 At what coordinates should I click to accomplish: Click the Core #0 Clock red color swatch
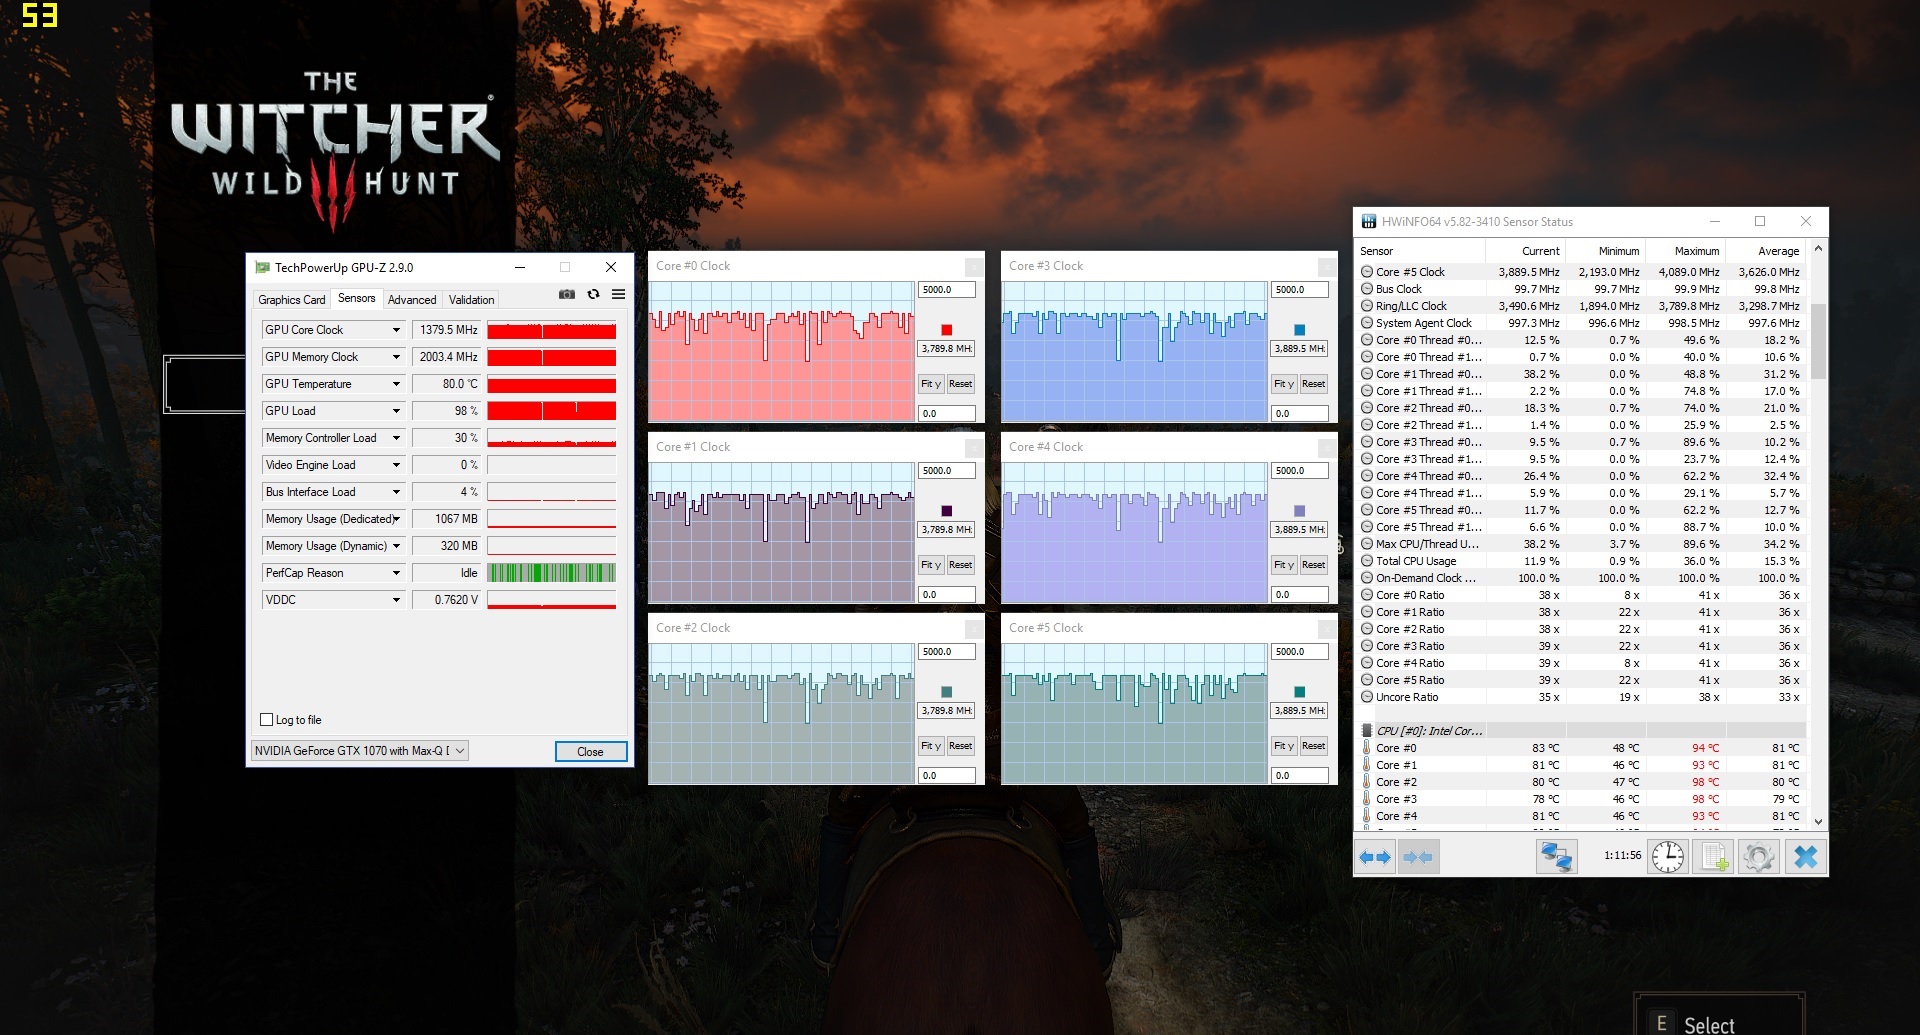(946, 330)
